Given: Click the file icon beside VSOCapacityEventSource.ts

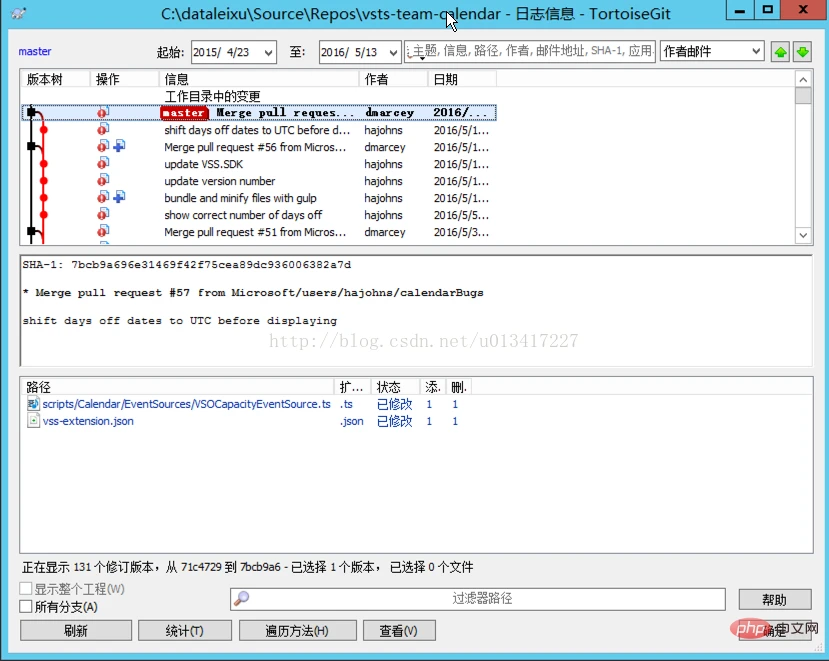Looking at the screenshot, I should tap(33, 404).
